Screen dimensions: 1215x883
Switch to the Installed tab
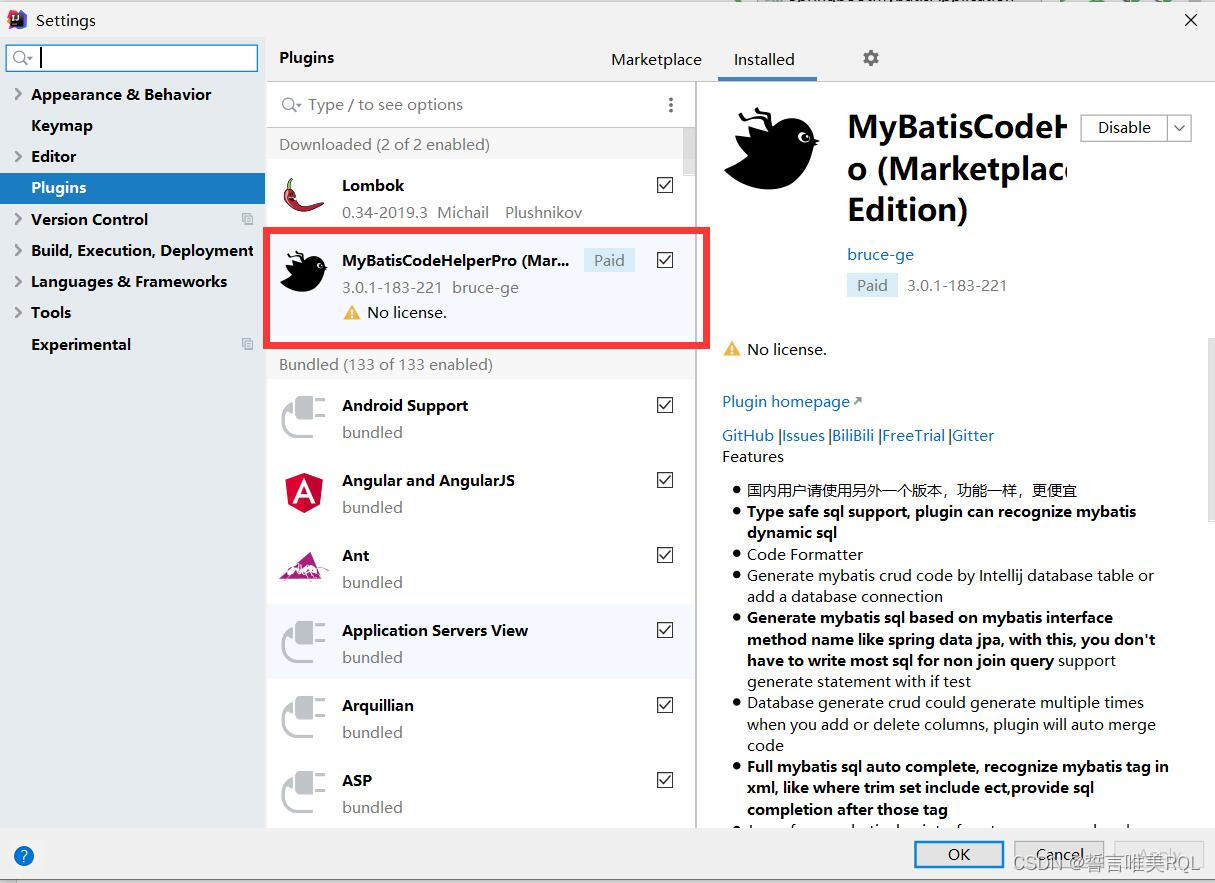tap(764, 60)
